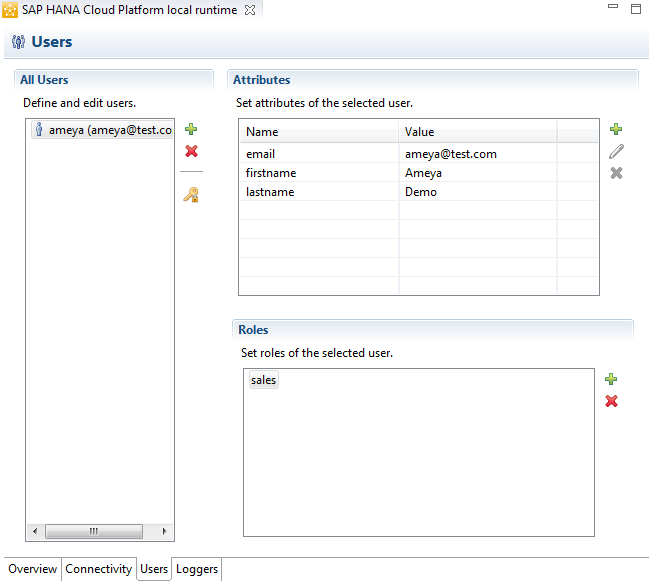This screenshot has height=583, width=653.
Task: Select the lastname attribute row
Action: click(x=419, y=192)
